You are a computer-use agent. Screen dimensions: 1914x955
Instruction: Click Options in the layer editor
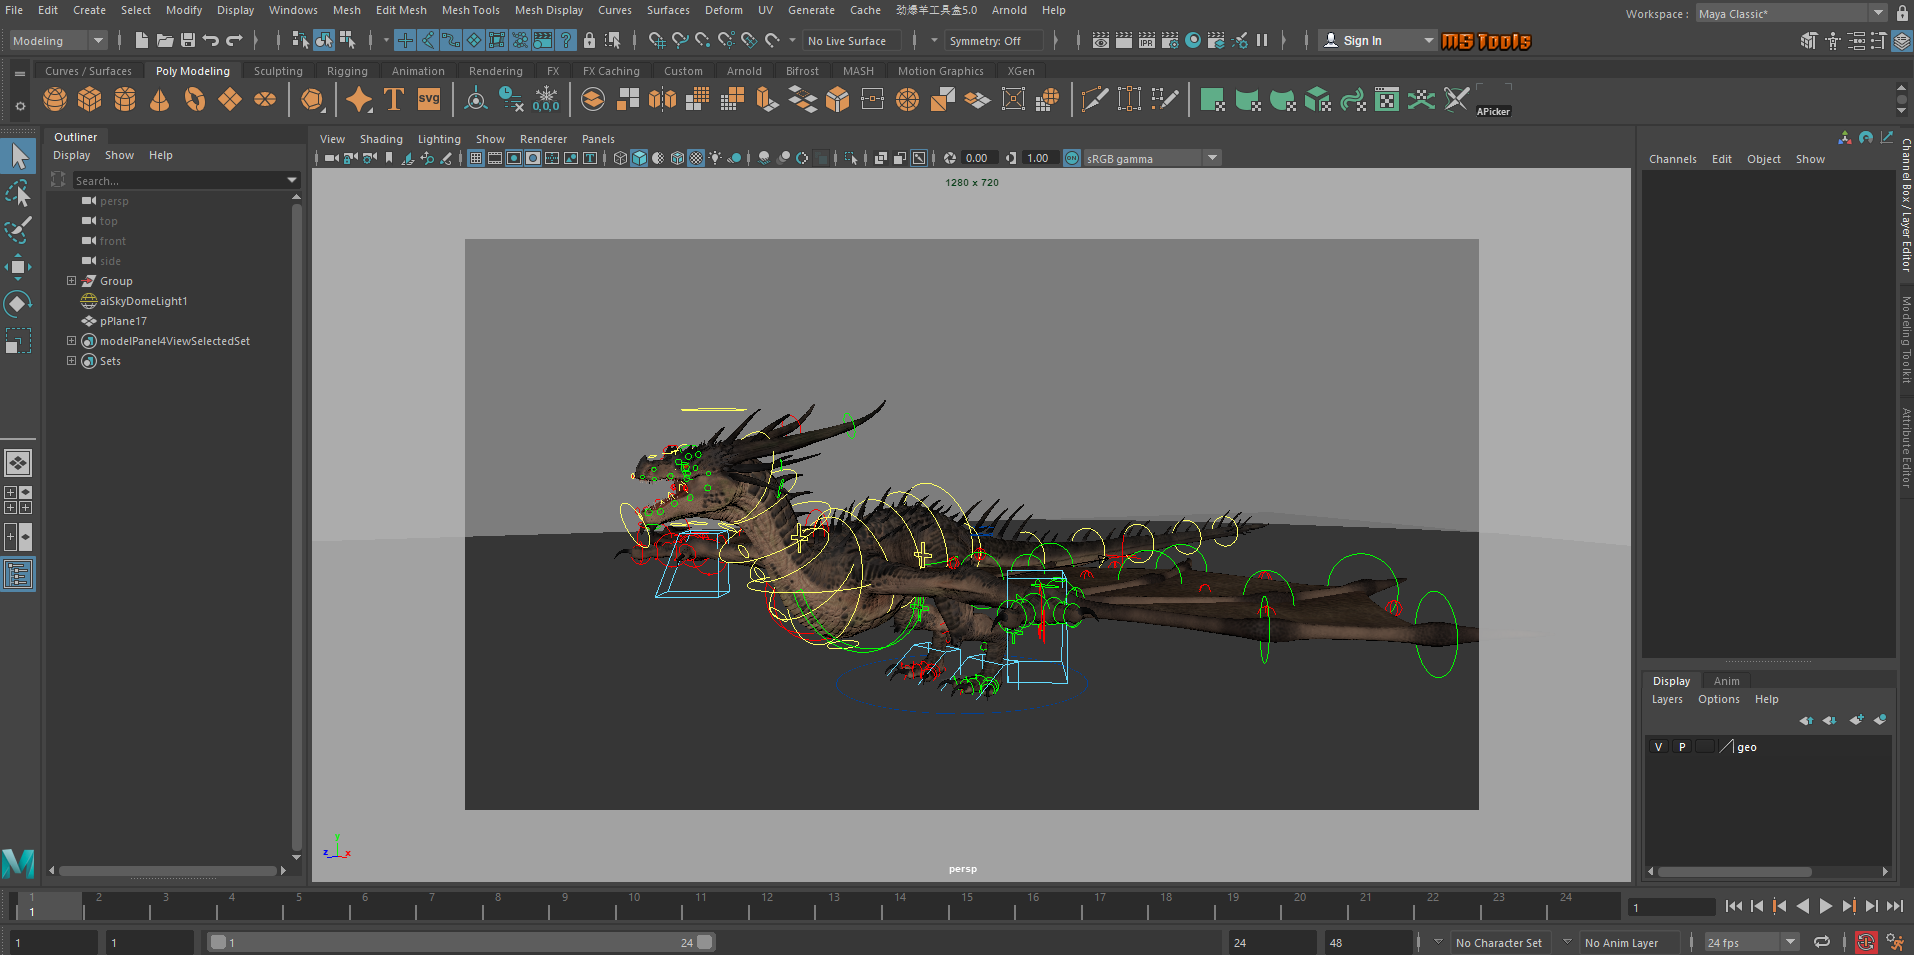[1718, 699]
